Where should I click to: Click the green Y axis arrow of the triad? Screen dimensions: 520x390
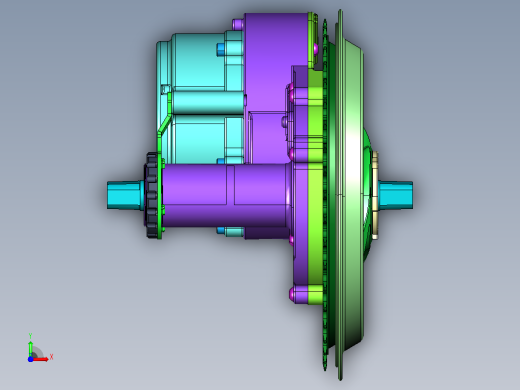click(30, 348)
